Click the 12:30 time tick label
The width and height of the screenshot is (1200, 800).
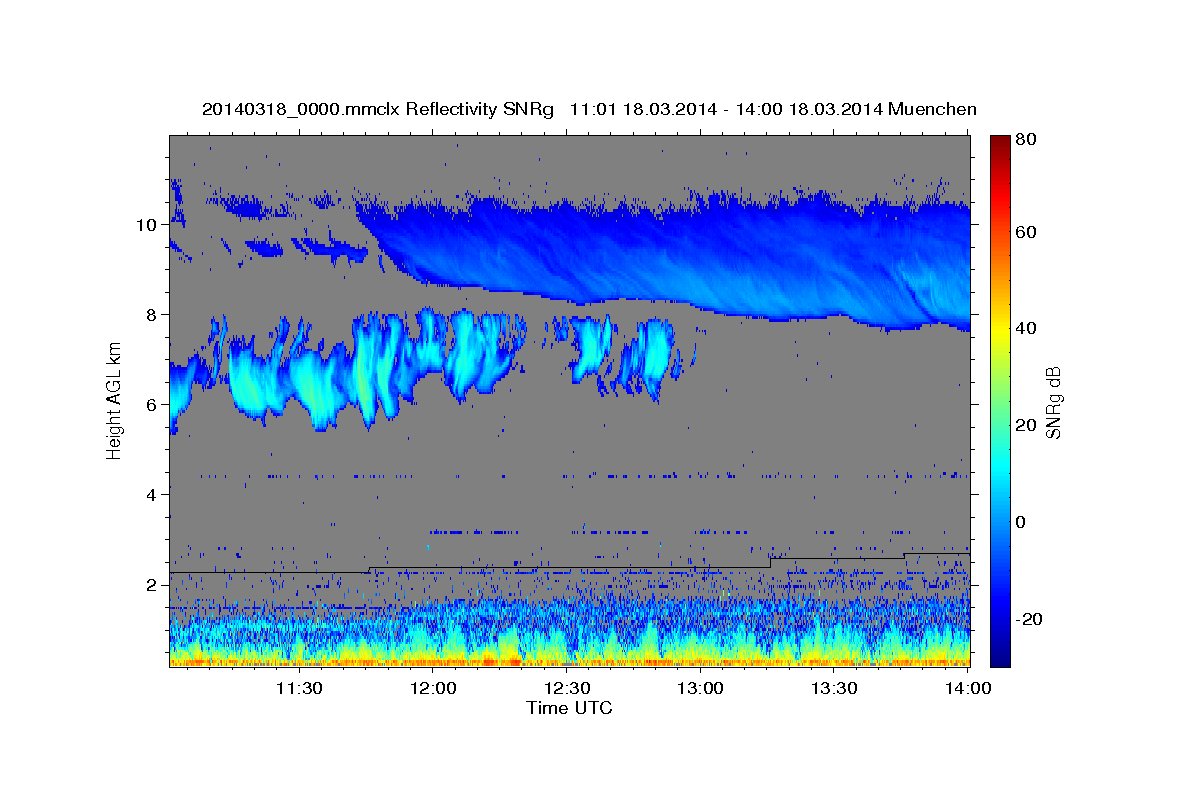coord(567,689)
